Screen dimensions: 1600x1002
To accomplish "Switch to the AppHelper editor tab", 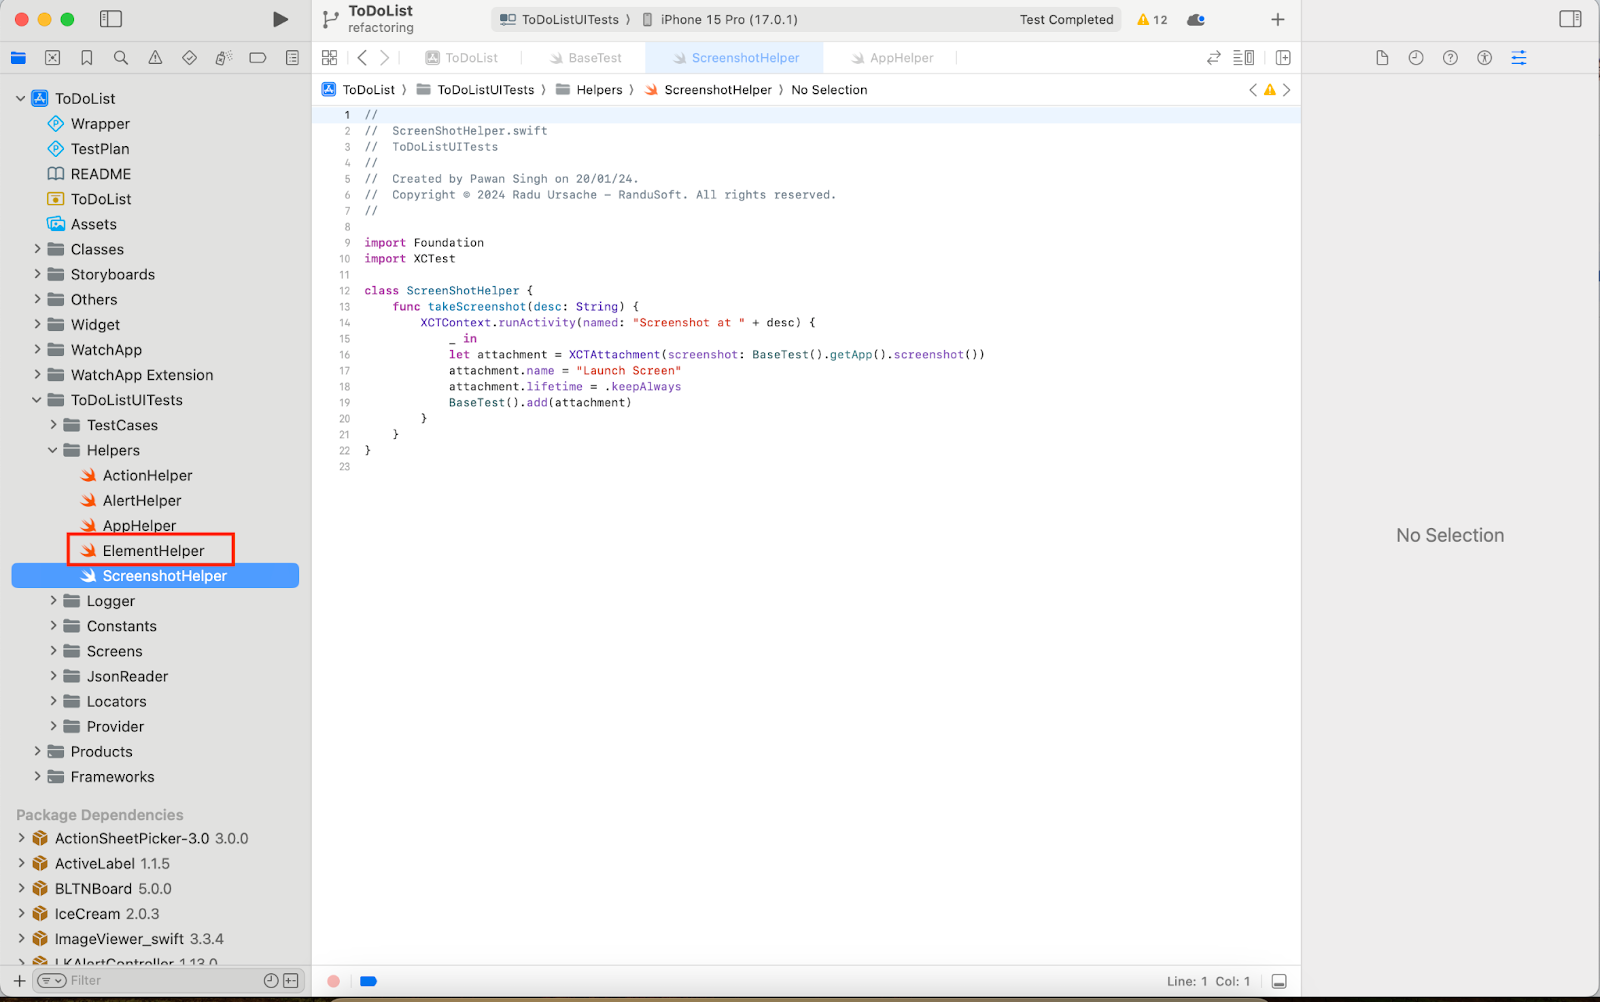I will [x=892, y=58].
